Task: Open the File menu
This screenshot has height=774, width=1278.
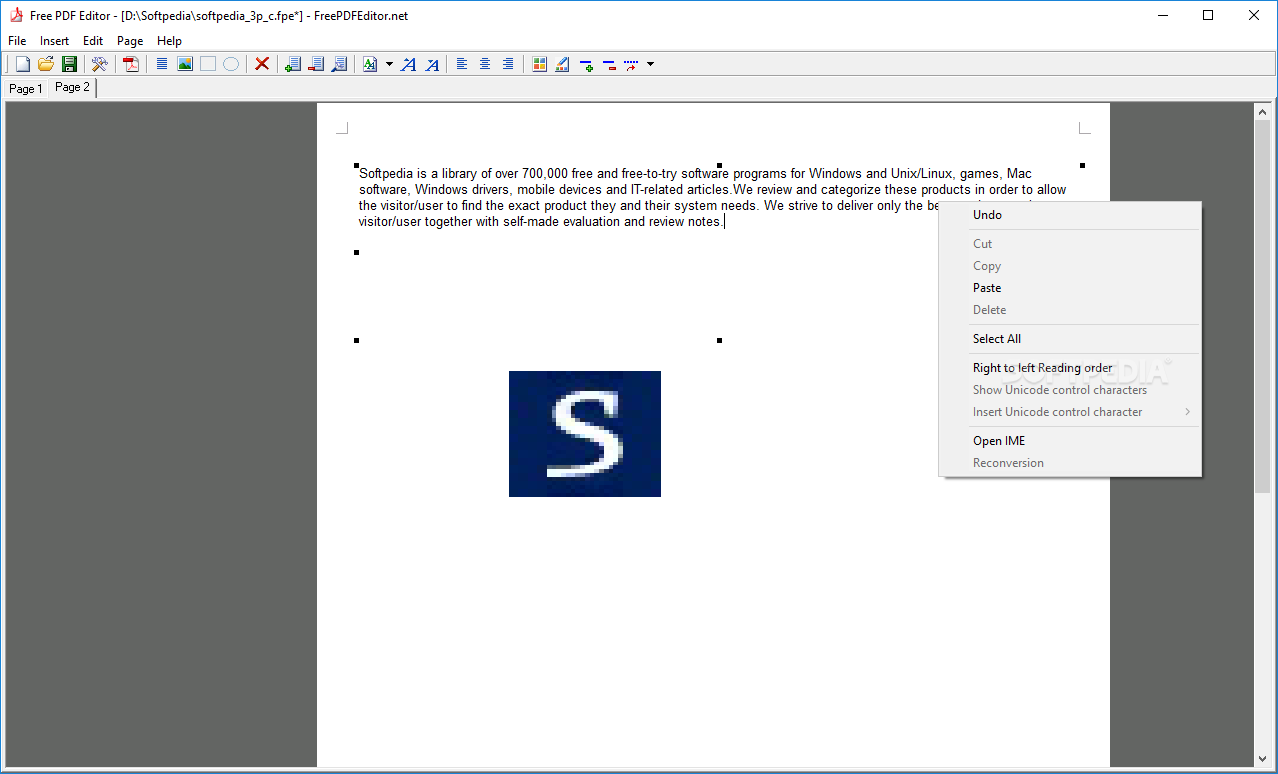Action: click(x=17, y=41)
